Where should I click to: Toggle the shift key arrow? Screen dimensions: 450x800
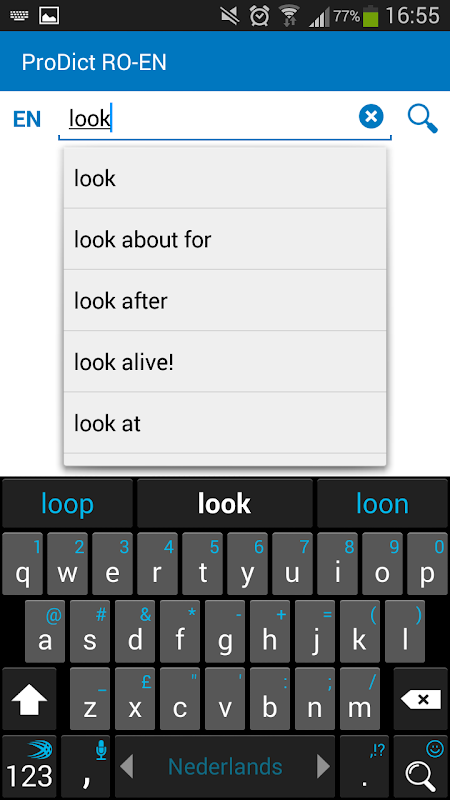29,699
